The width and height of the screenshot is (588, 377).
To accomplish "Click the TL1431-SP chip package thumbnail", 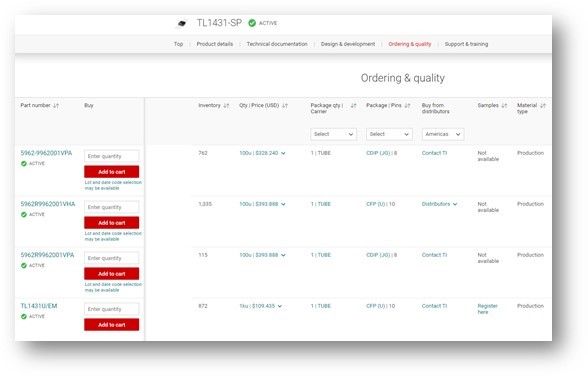I will (182, 24).
